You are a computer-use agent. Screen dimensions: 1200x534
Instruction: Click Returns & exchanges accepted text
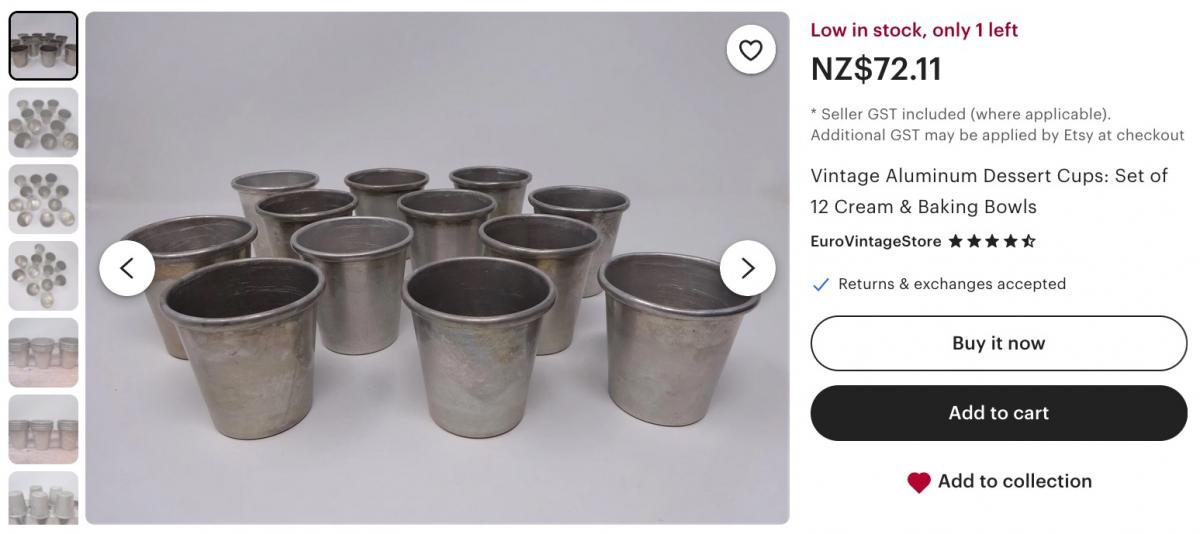(951, 284)
